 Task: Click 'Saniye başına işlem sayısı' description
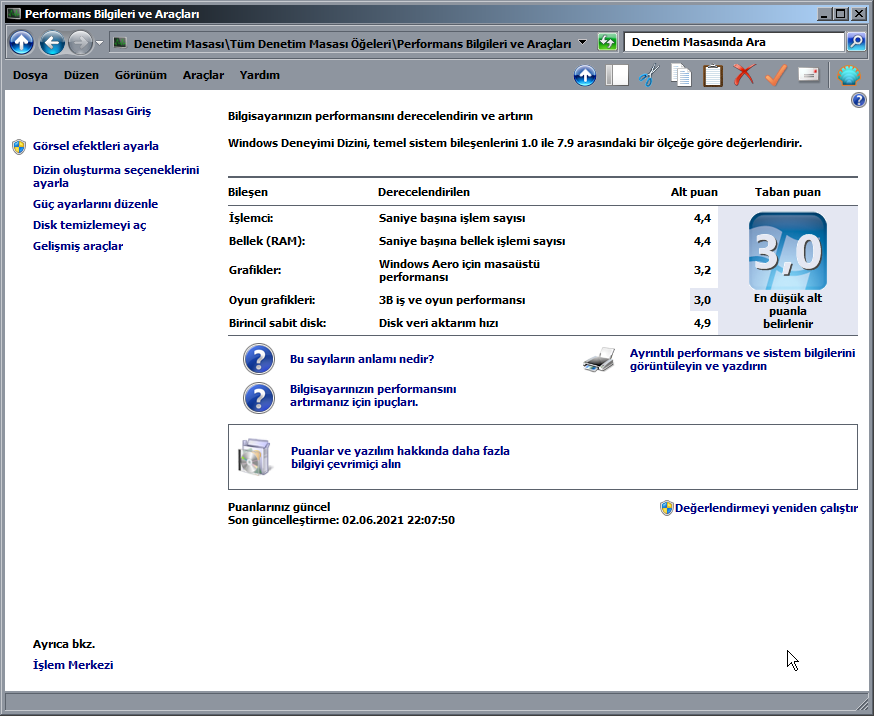point(452,218)
